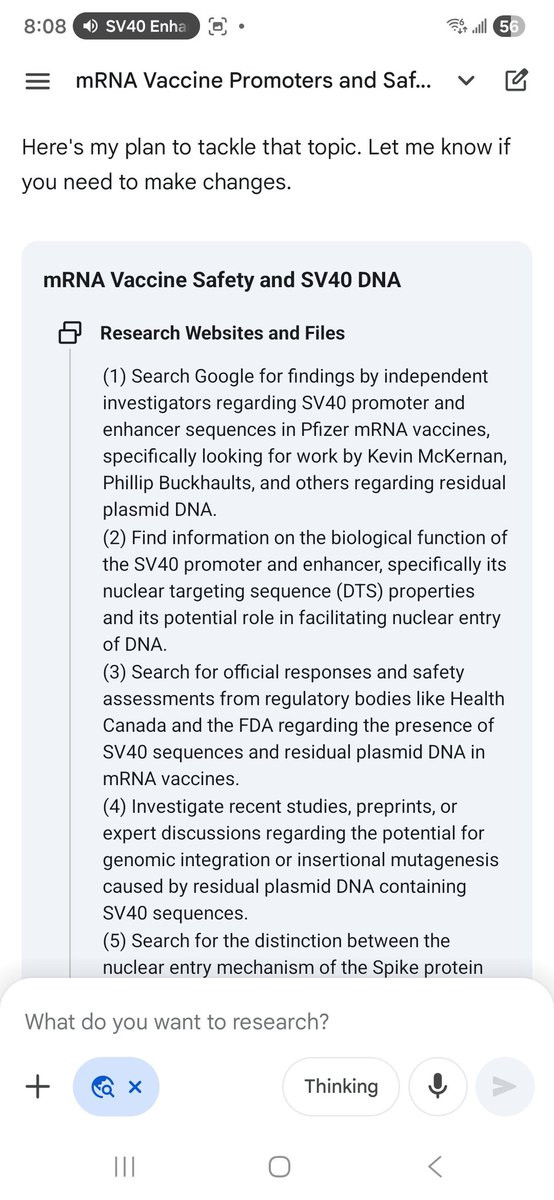Open the Thinking model selector
The height and width of the screenshot is (1200, 554).
(341, 1086)
